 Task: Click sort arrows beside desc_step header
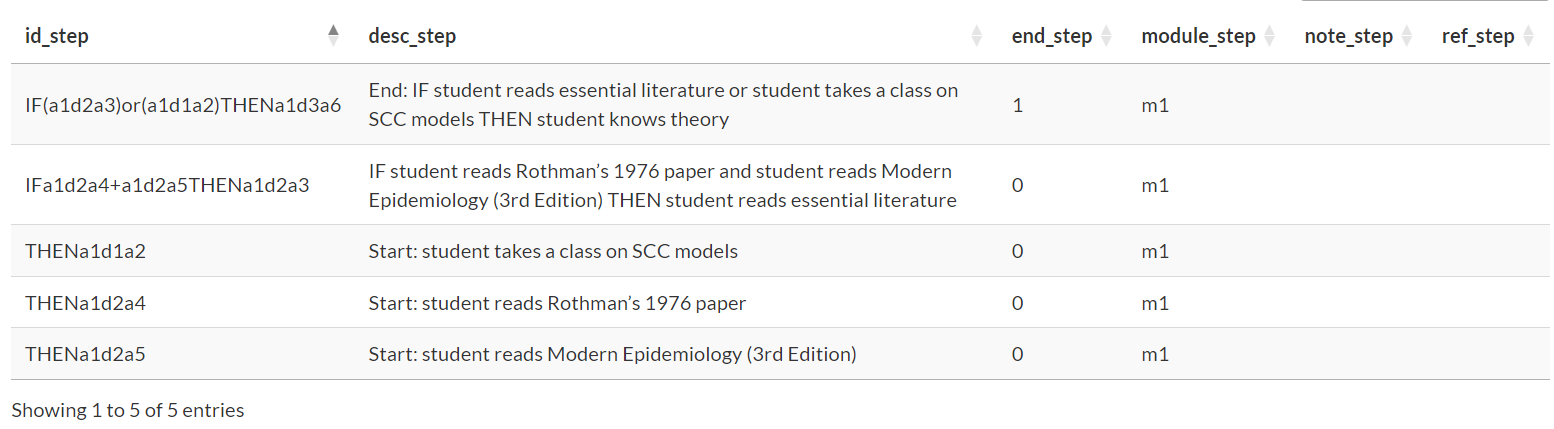(x=977, y=37)
